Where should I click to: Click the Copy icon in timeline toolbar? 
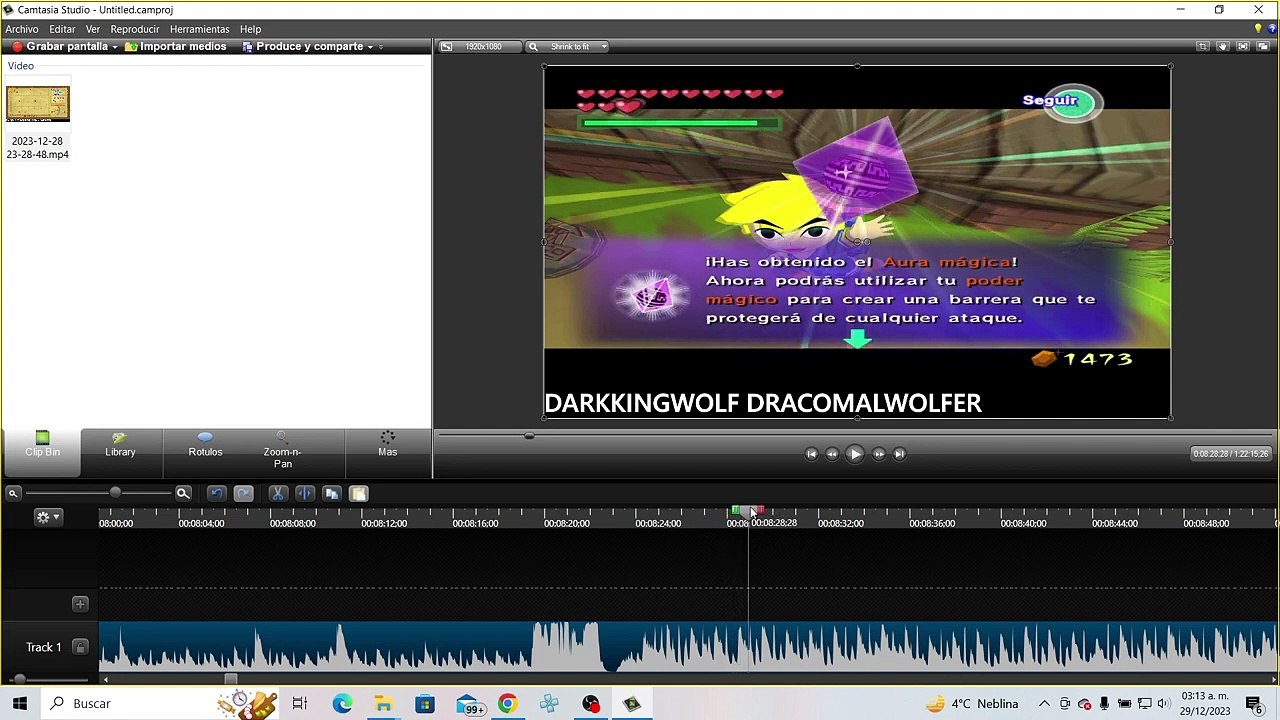click(x=332, y=493)
